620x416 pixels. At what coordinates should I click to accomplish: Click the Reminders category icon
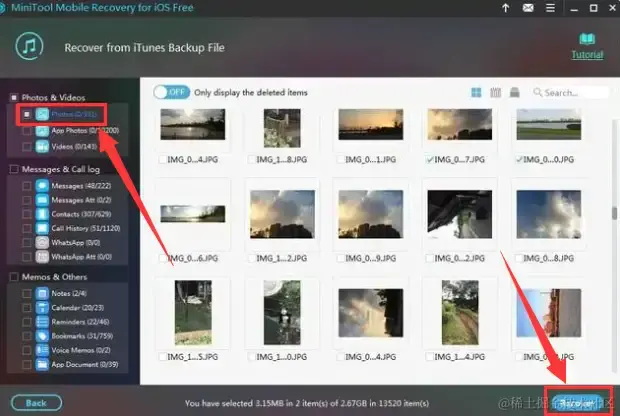[42, 321]
